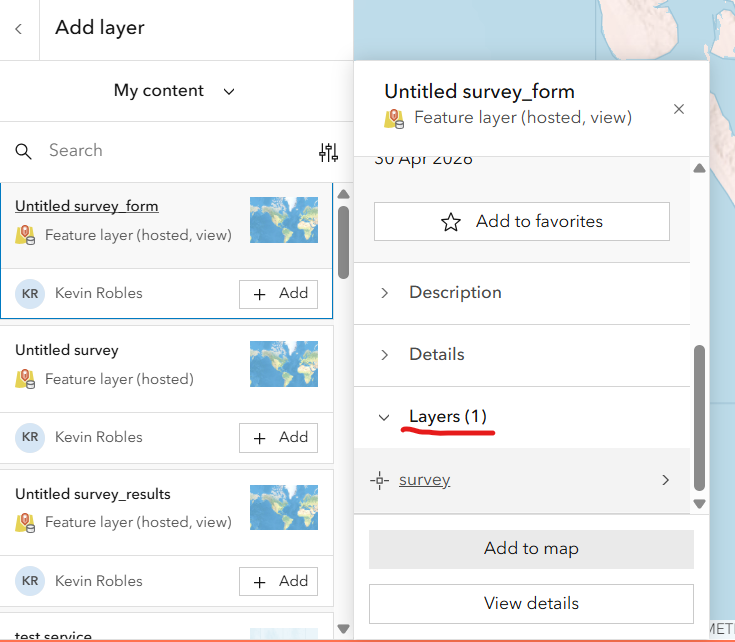Select the Untitled survey_results item title
The image size is (735, 642).
pos(93,494)
